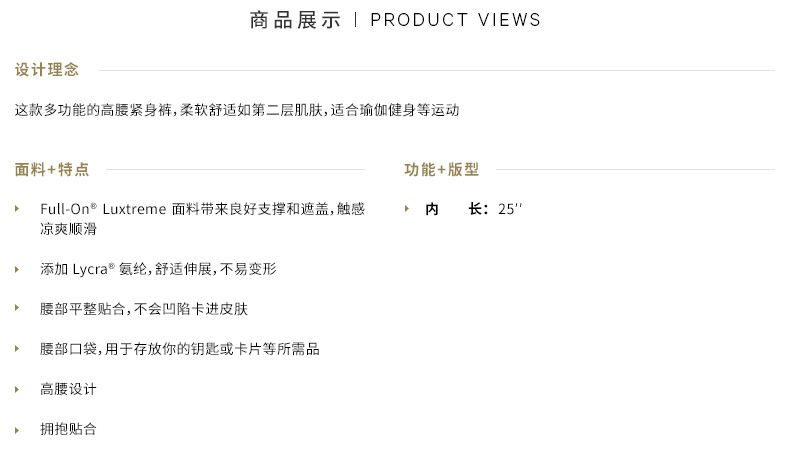Click the arrow bullet beside 内长 25''
The width and height of the screenshot is (790, 460).
coord(407,209)
